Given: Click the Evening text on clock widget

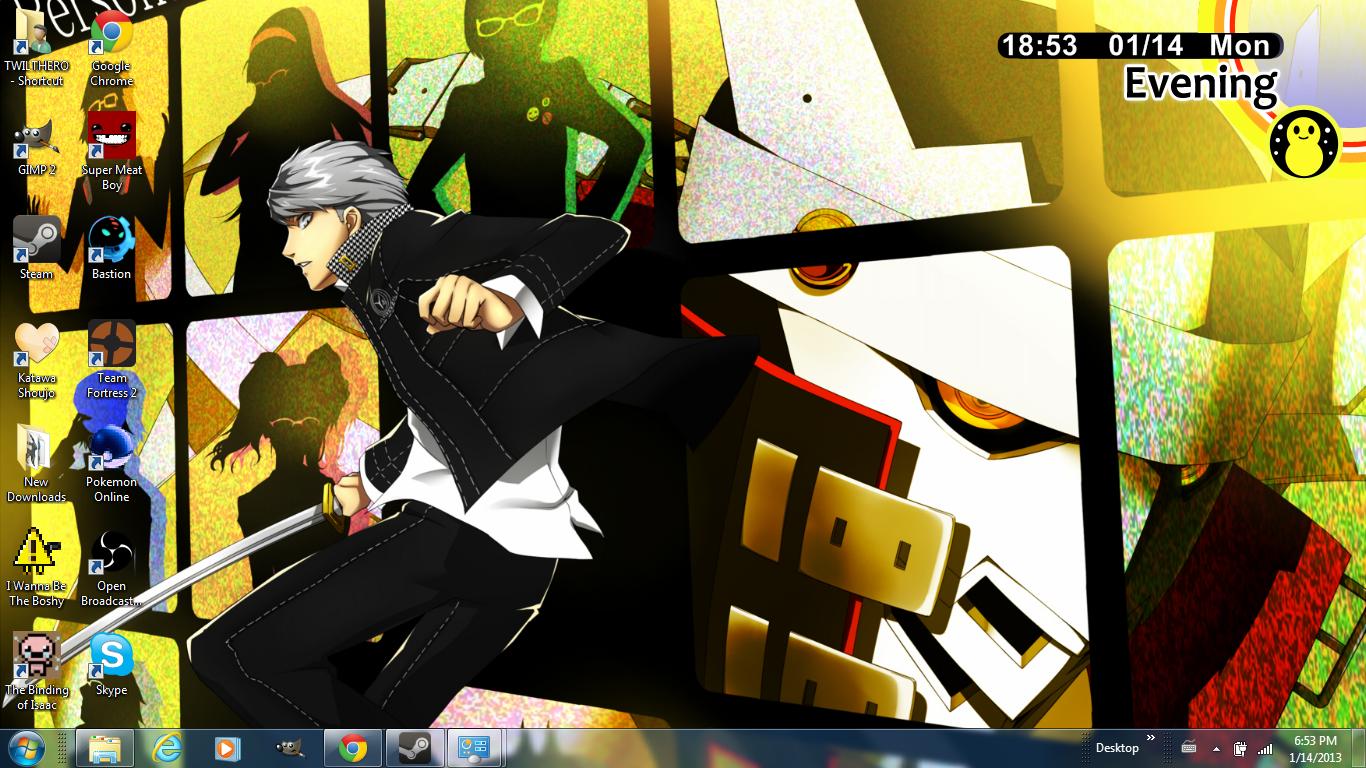Looking at the screenshot, I should (x=1200, y=84).
